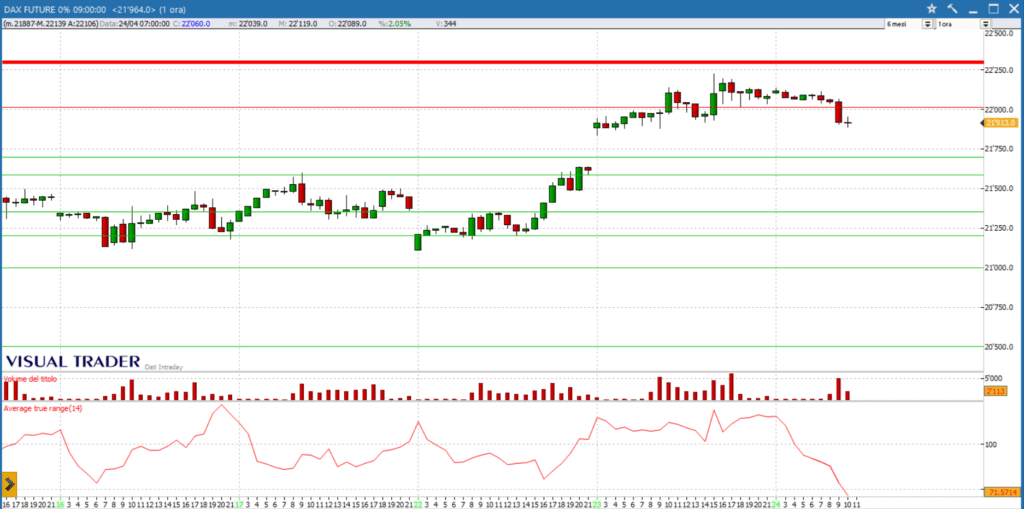
Task: Click the orange arrow panel expander button
Action: pyautogui.click(x=9, y=484)
